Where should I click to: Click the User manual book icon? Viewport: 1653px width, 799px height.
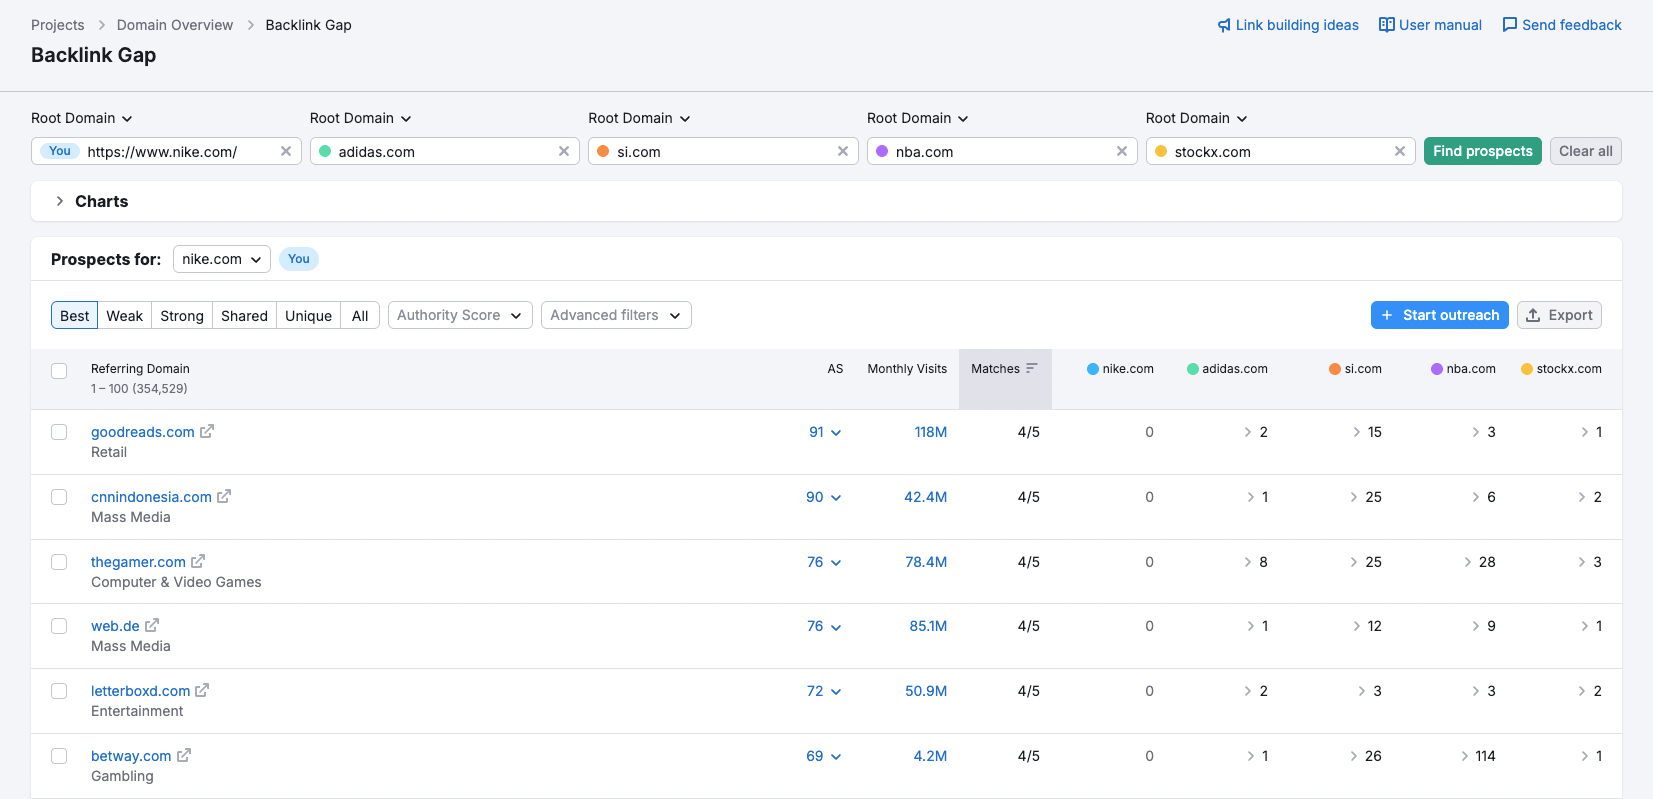click(1386, 25)
